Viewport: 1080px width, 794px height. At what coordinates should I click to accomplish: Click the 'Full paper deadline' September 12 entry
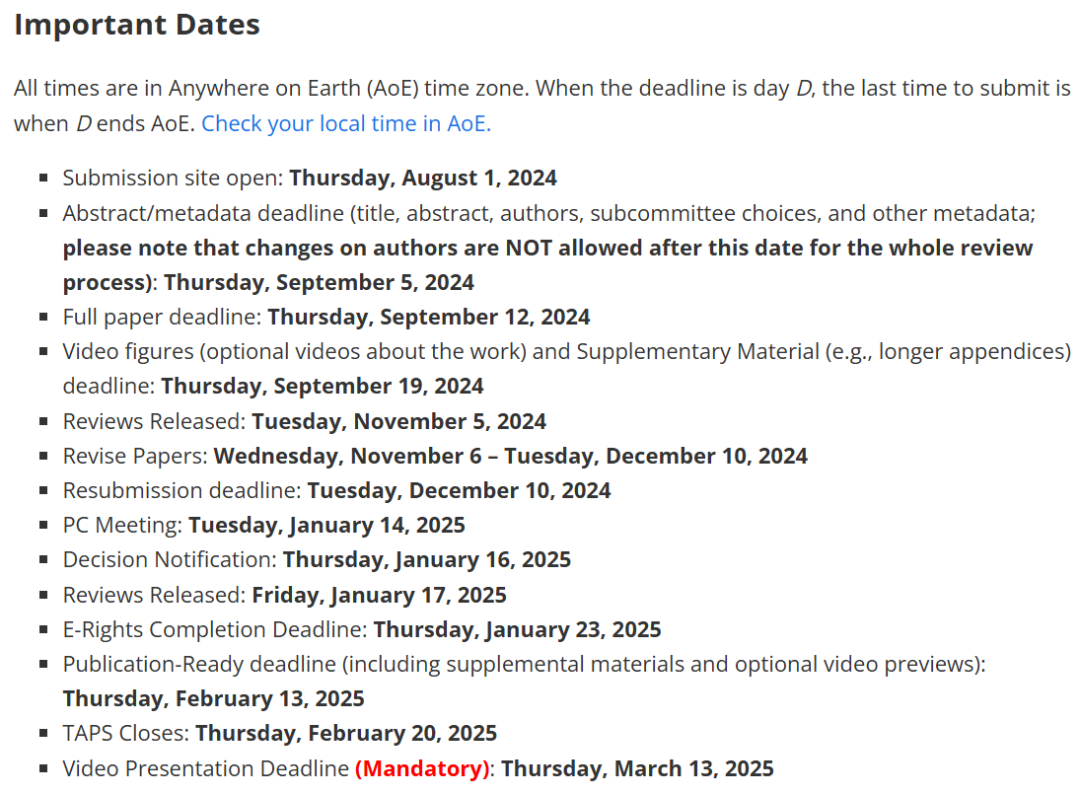(326, 317)
